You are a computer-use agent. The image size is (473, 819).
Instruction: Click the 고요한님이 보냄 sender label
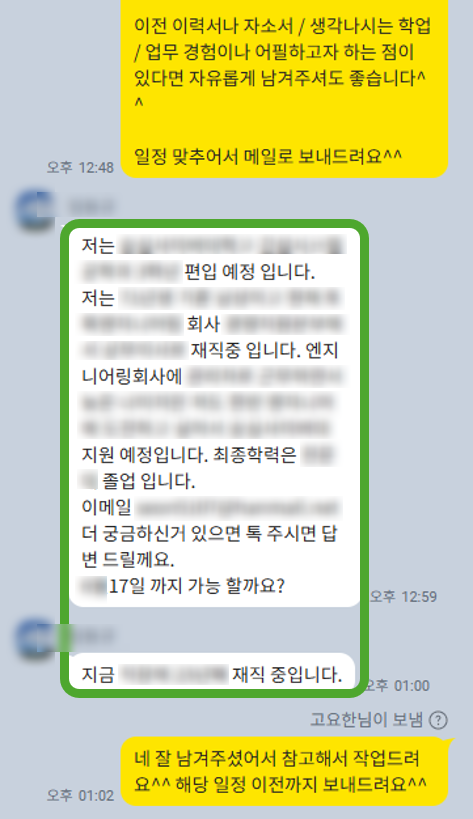(366, 720)
